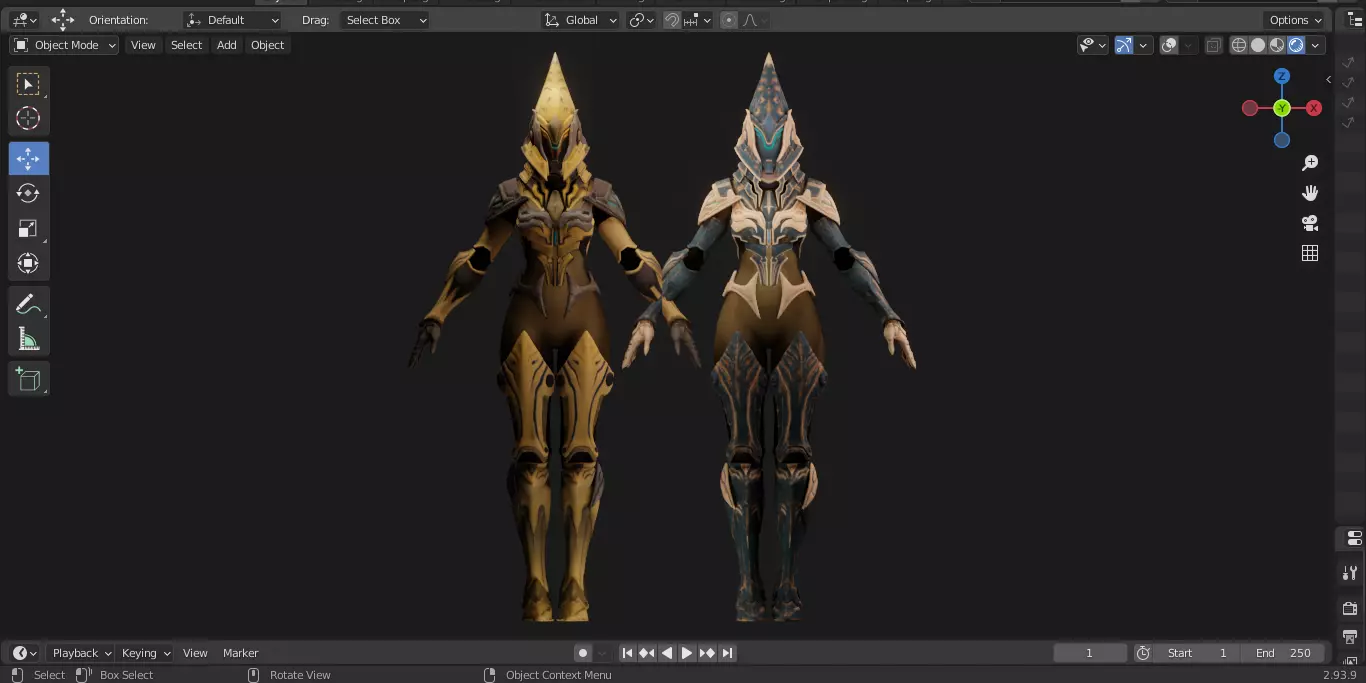Click the move tool icon in header
This screenshot has height=683, width=1366.
pos(63,19)
